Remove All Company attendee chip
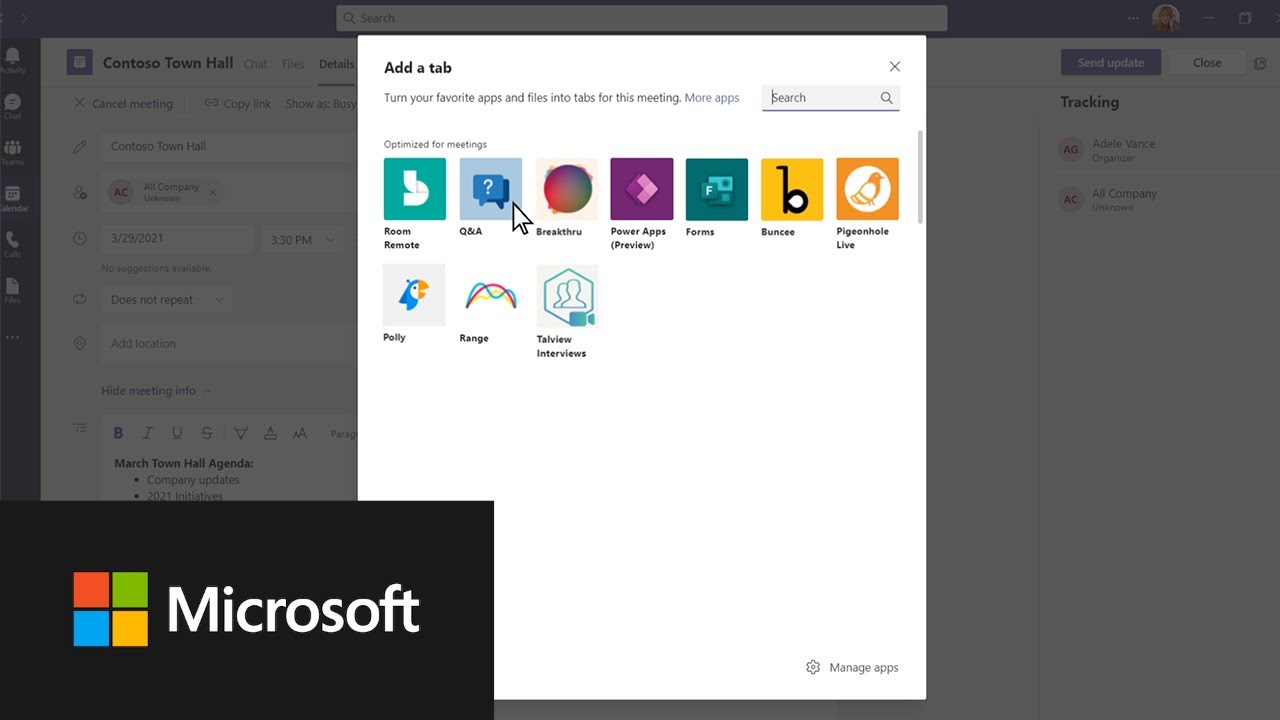 tap(212, 192)
